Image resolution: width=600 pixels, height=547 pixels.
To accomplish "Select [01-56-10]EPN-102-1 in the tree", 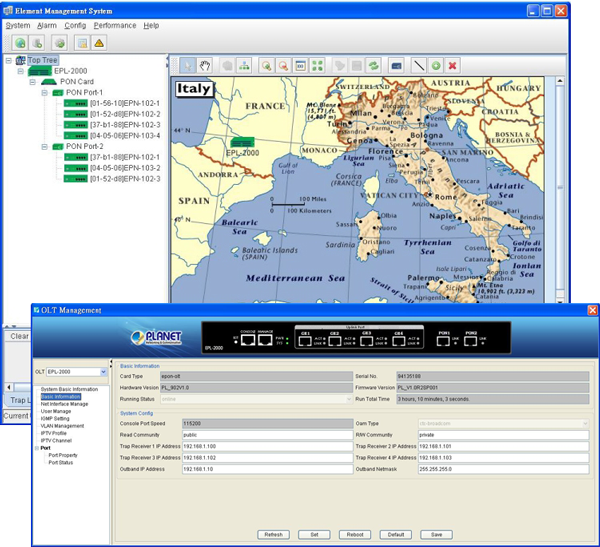I will pos(125,103).
